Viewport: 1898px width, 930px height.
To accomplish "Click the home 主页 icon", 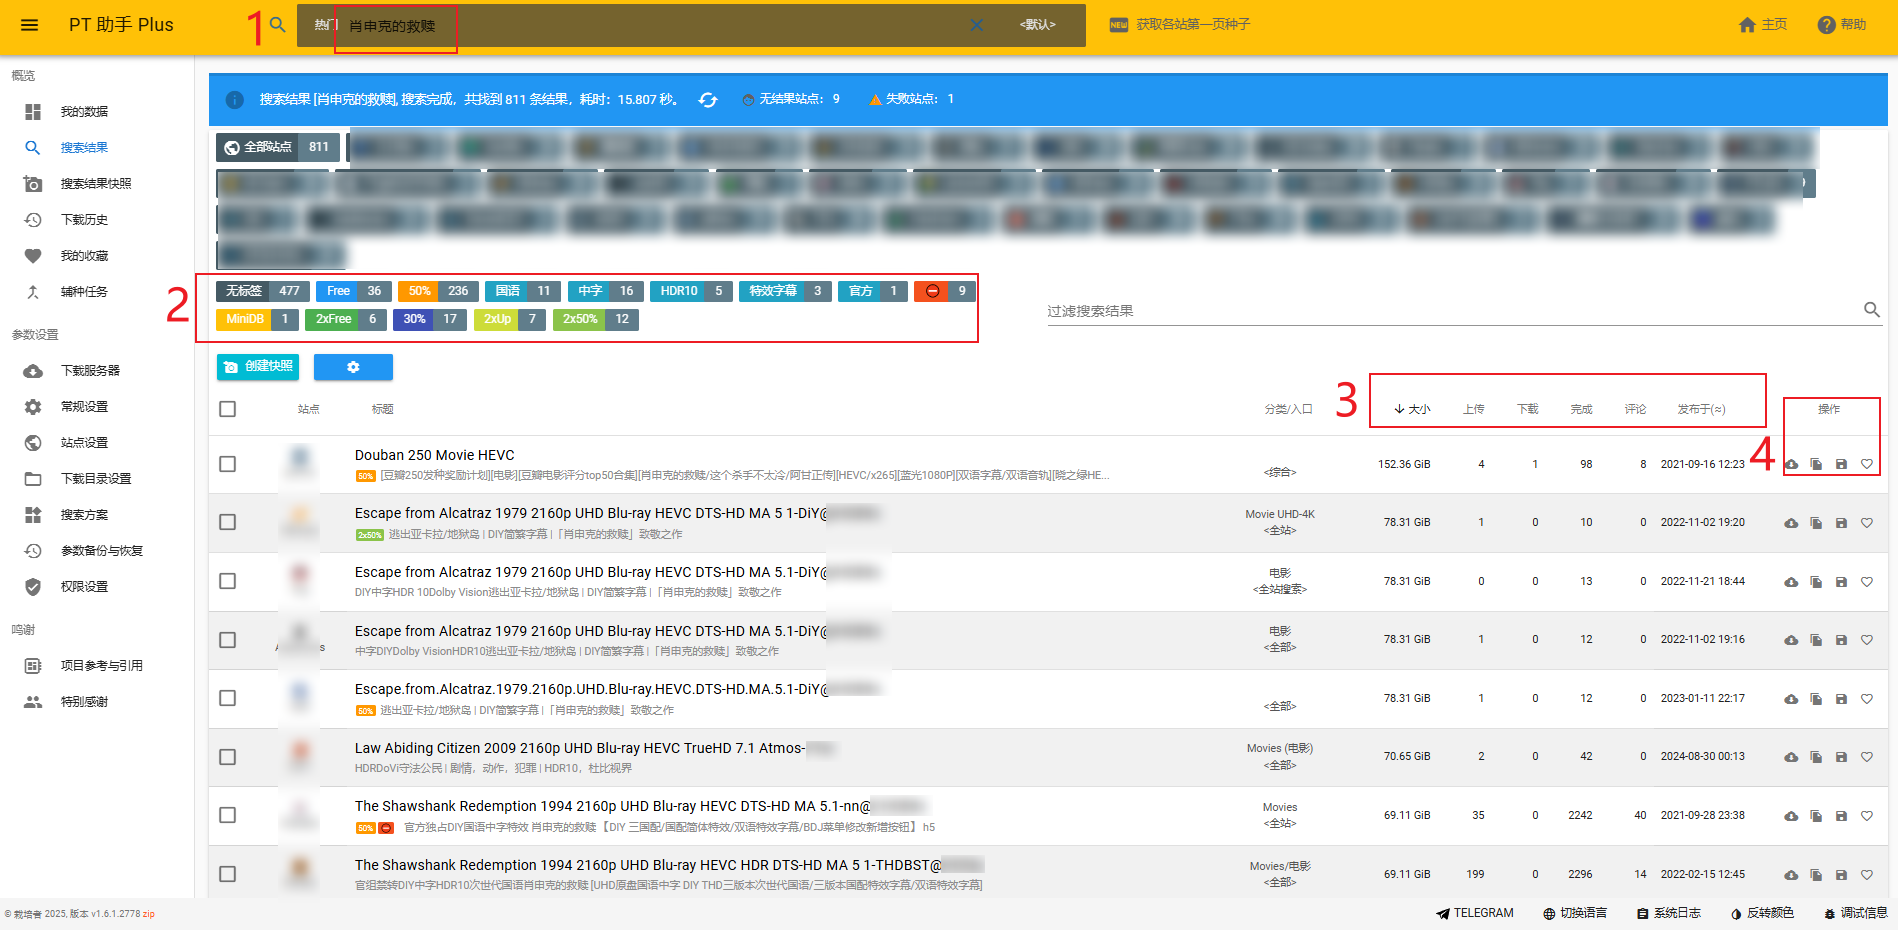I will (1748, 25).
